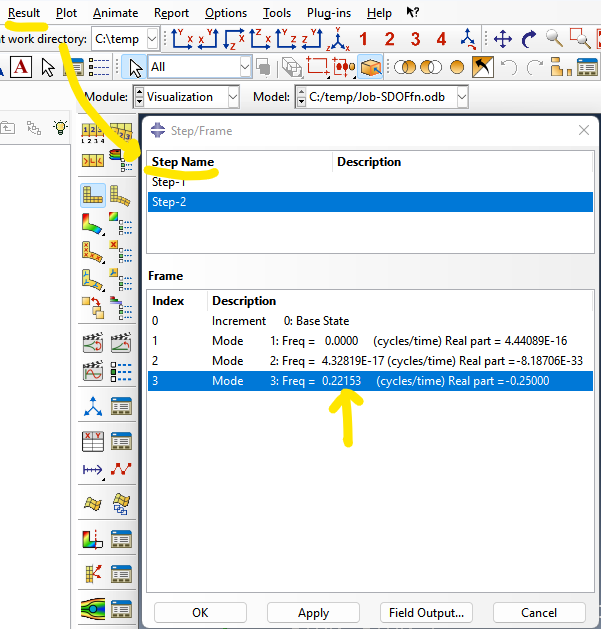
Task: Click the Step Name column header
Action: pos(240,162)
